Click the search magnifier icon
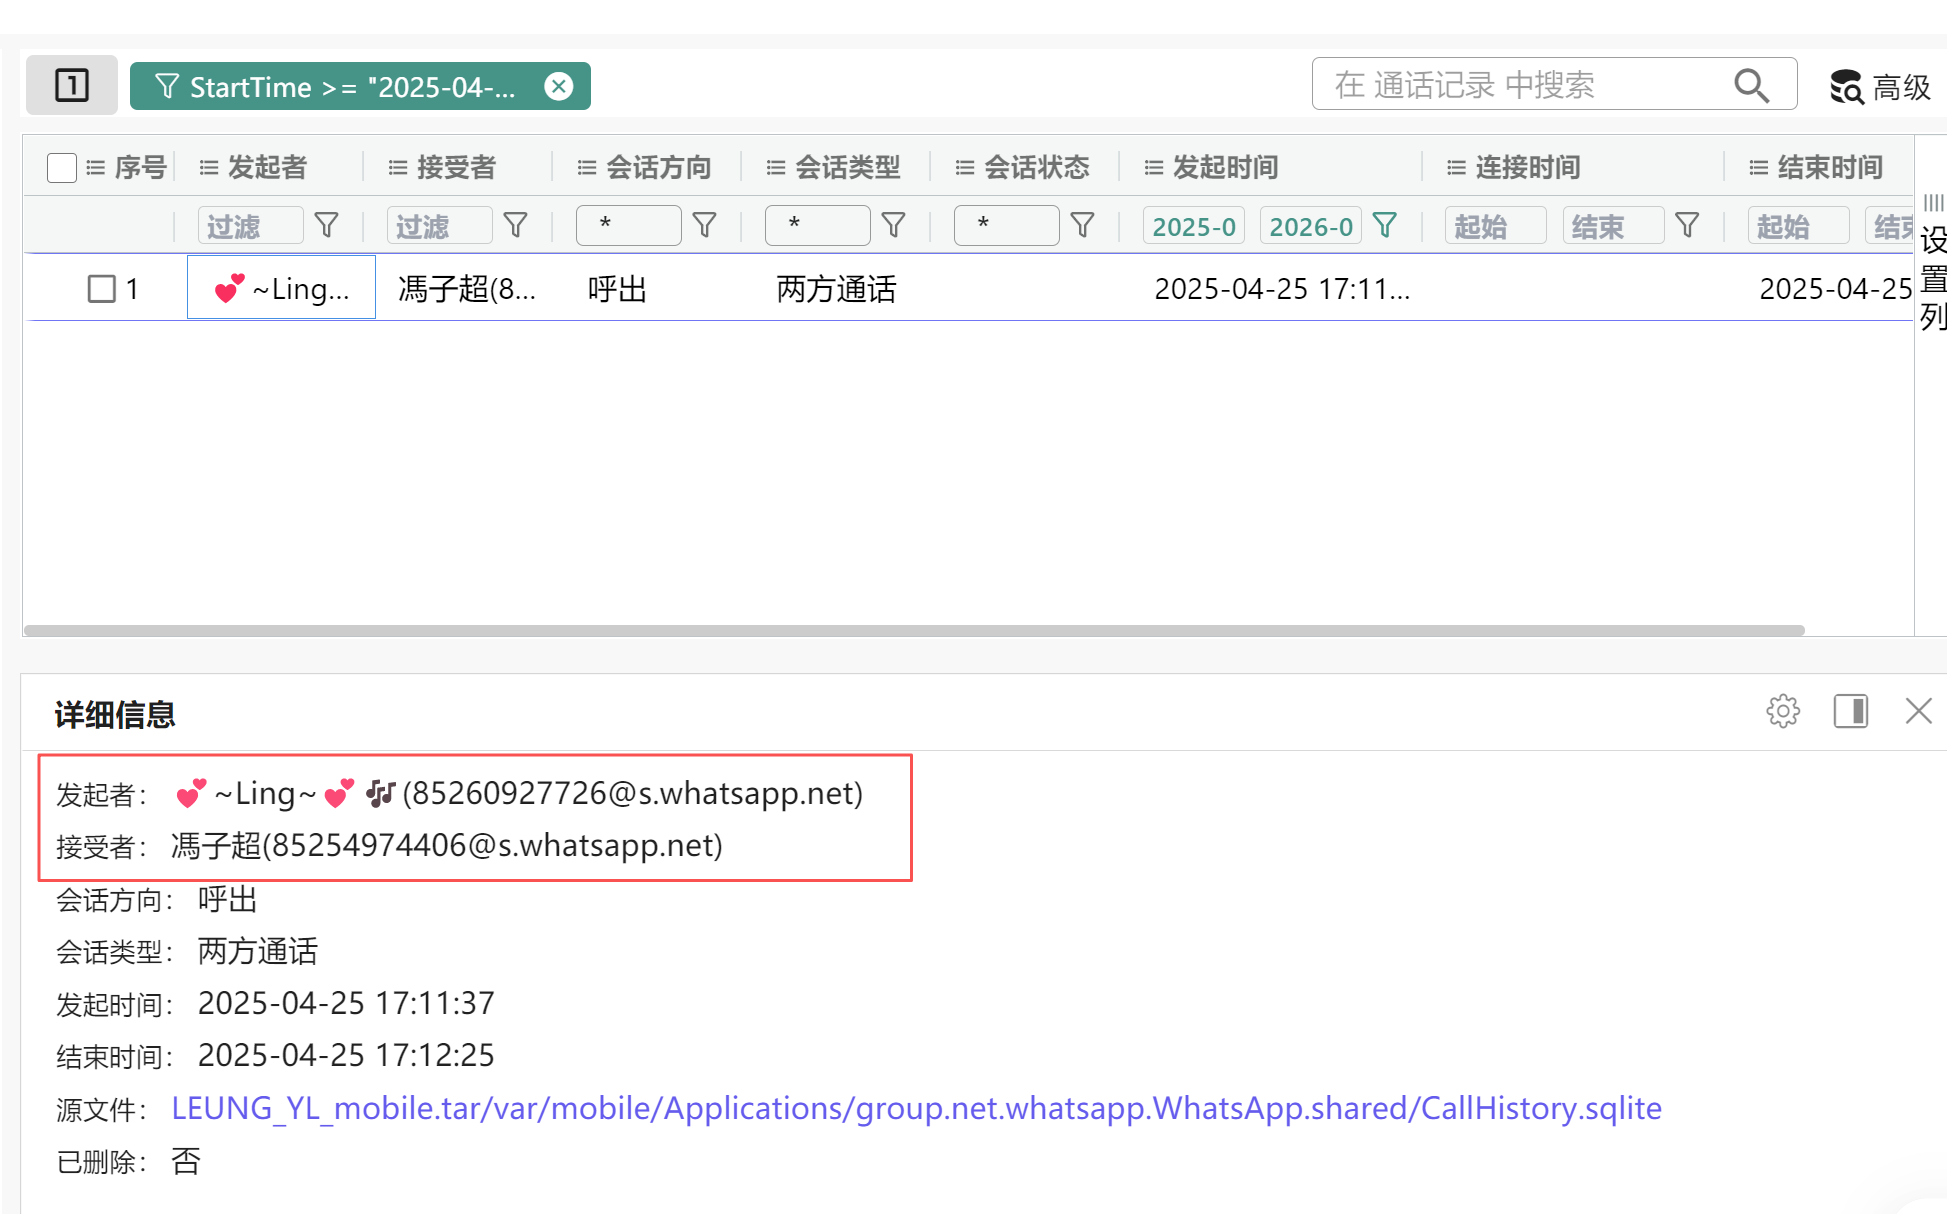 pos(1751,86)
